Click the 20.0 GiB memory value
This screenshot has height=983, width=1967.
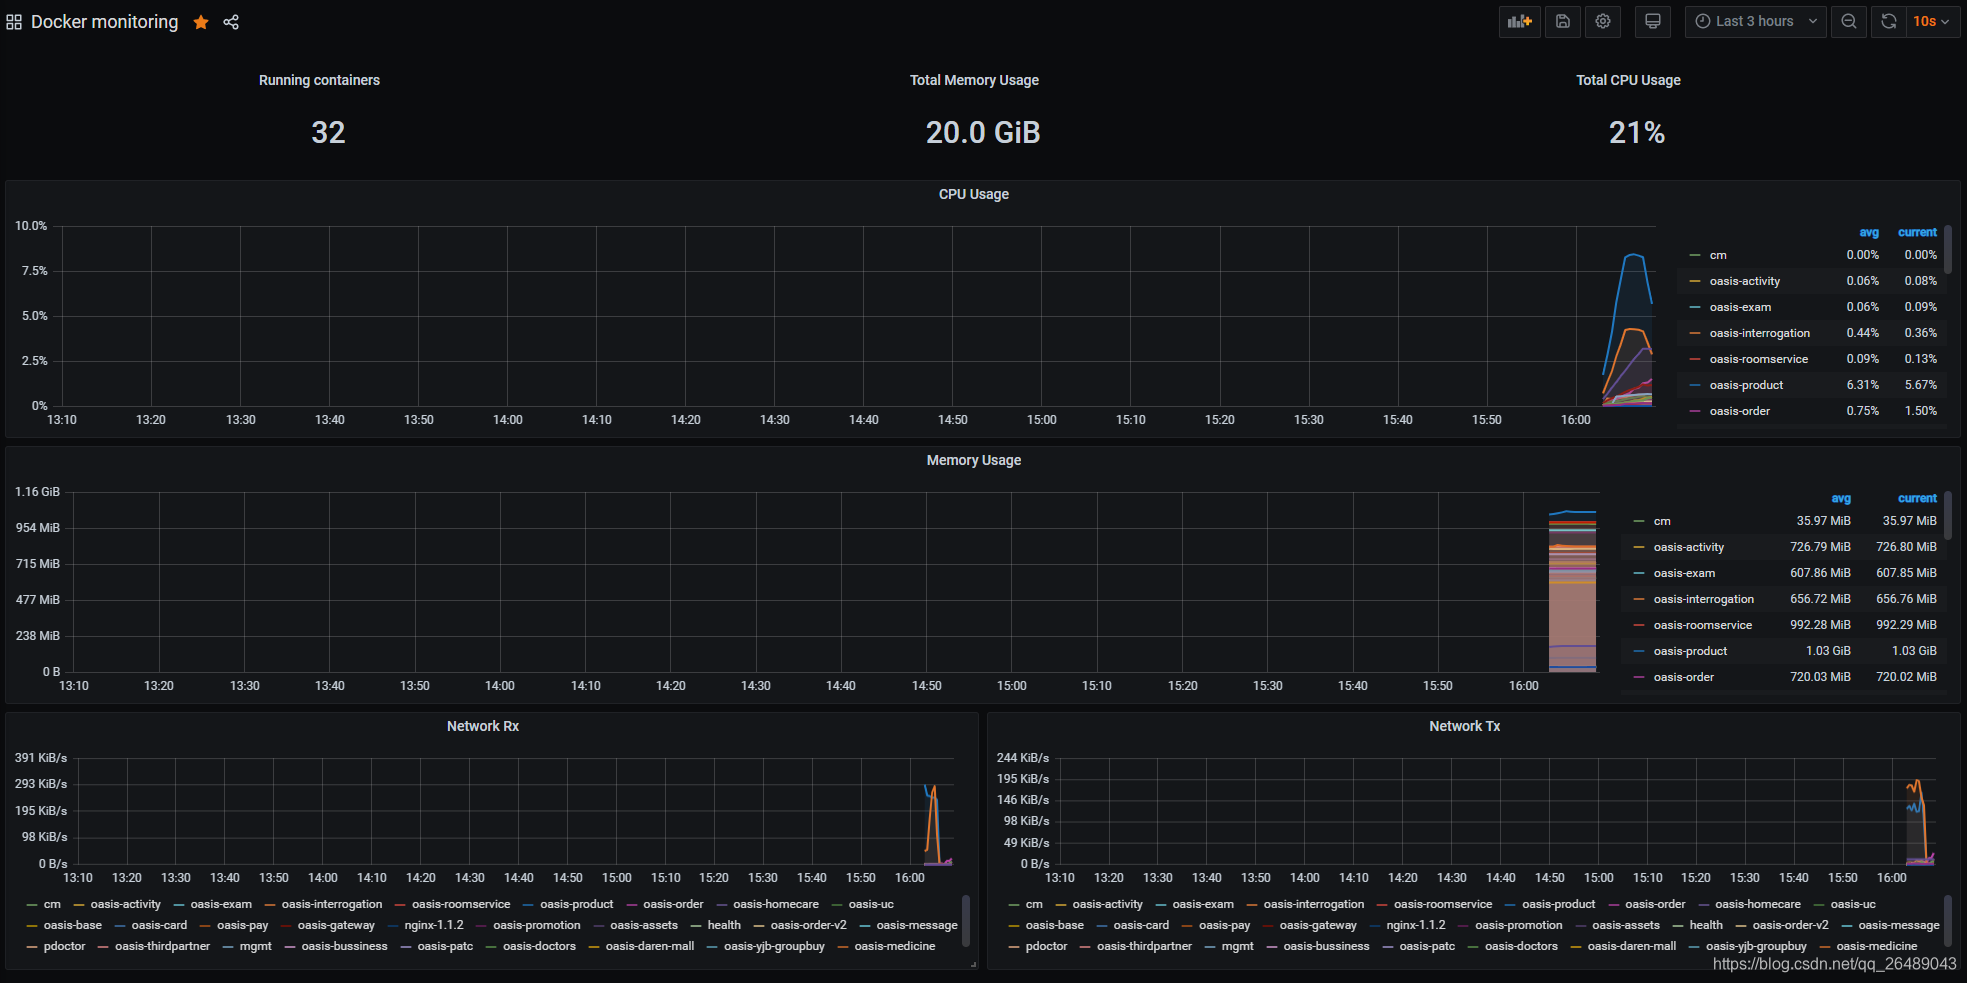pos(983,132)
